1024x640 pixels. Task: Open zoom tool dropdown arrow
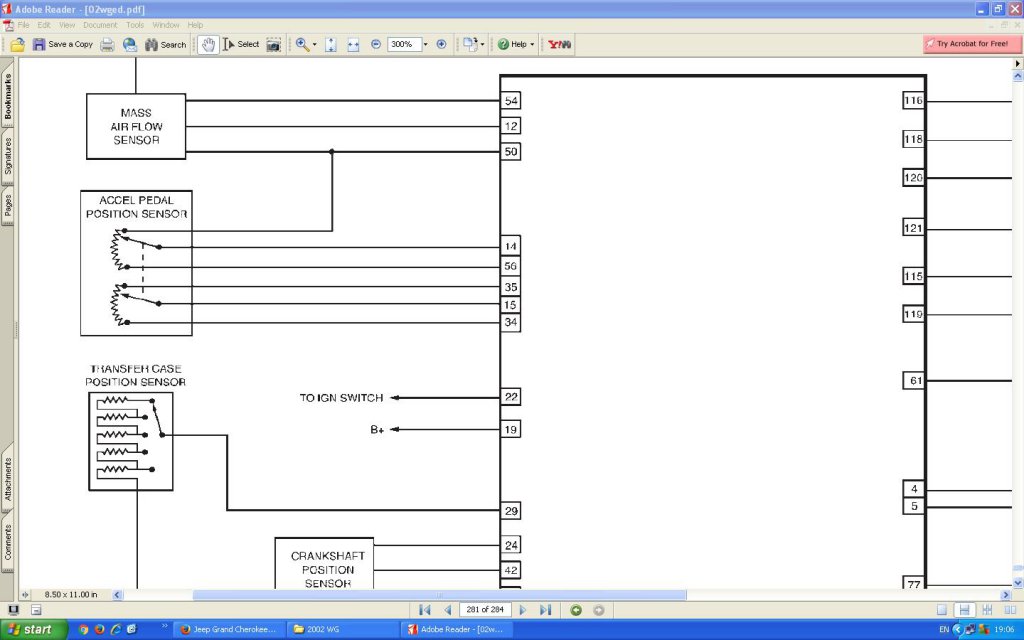315,44
